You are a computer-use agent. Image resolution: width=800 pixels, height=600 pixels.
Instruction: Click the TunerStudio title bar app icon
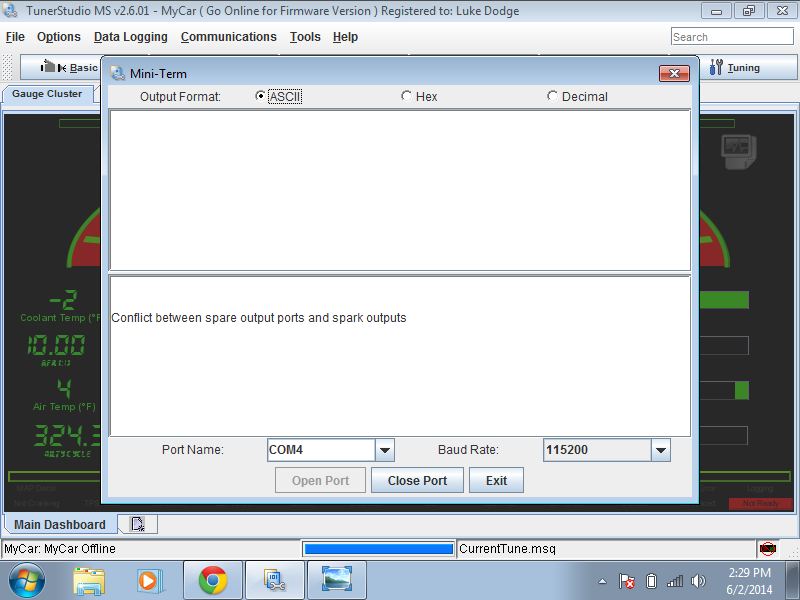coord(11,10)
